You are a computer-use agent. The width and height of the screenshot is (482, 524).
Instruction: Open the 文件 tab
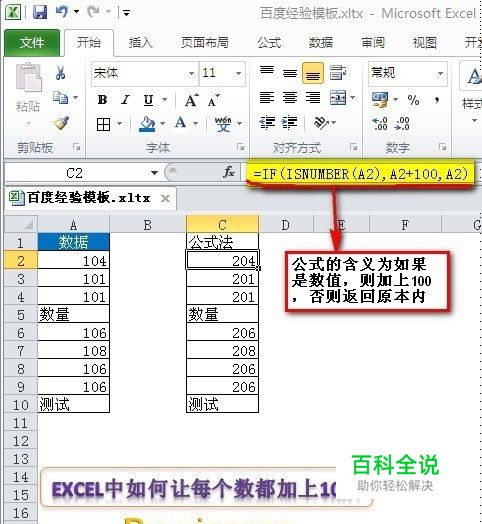coord(32,42)
